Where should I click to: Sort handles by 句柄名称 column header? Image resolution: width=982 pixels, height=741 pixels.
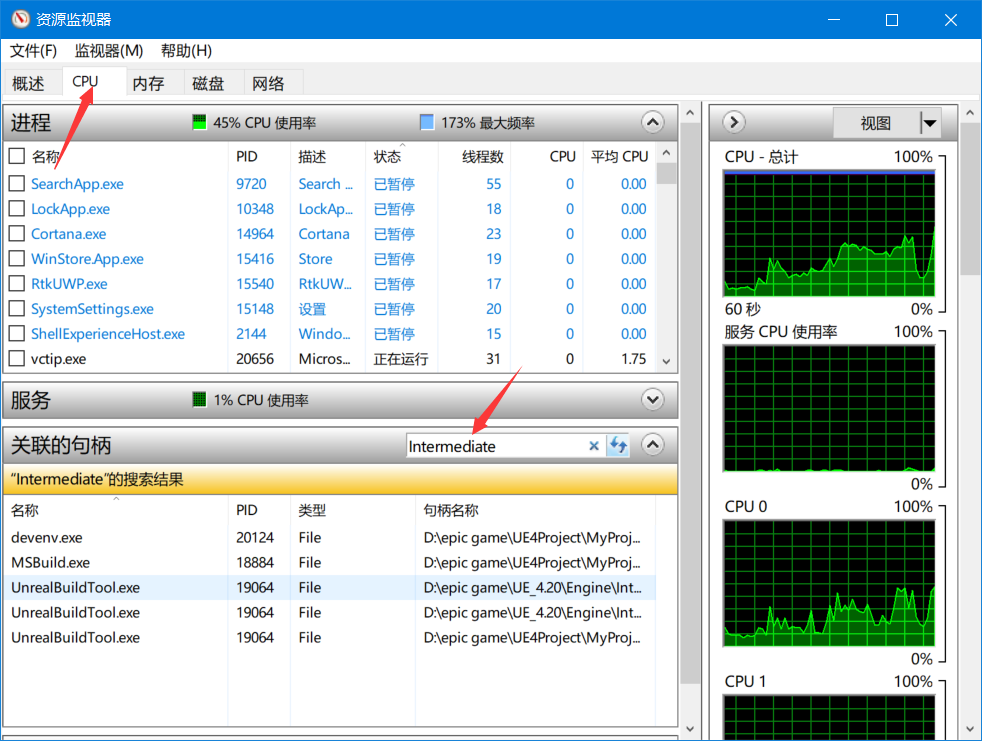[x=535, y=510]
